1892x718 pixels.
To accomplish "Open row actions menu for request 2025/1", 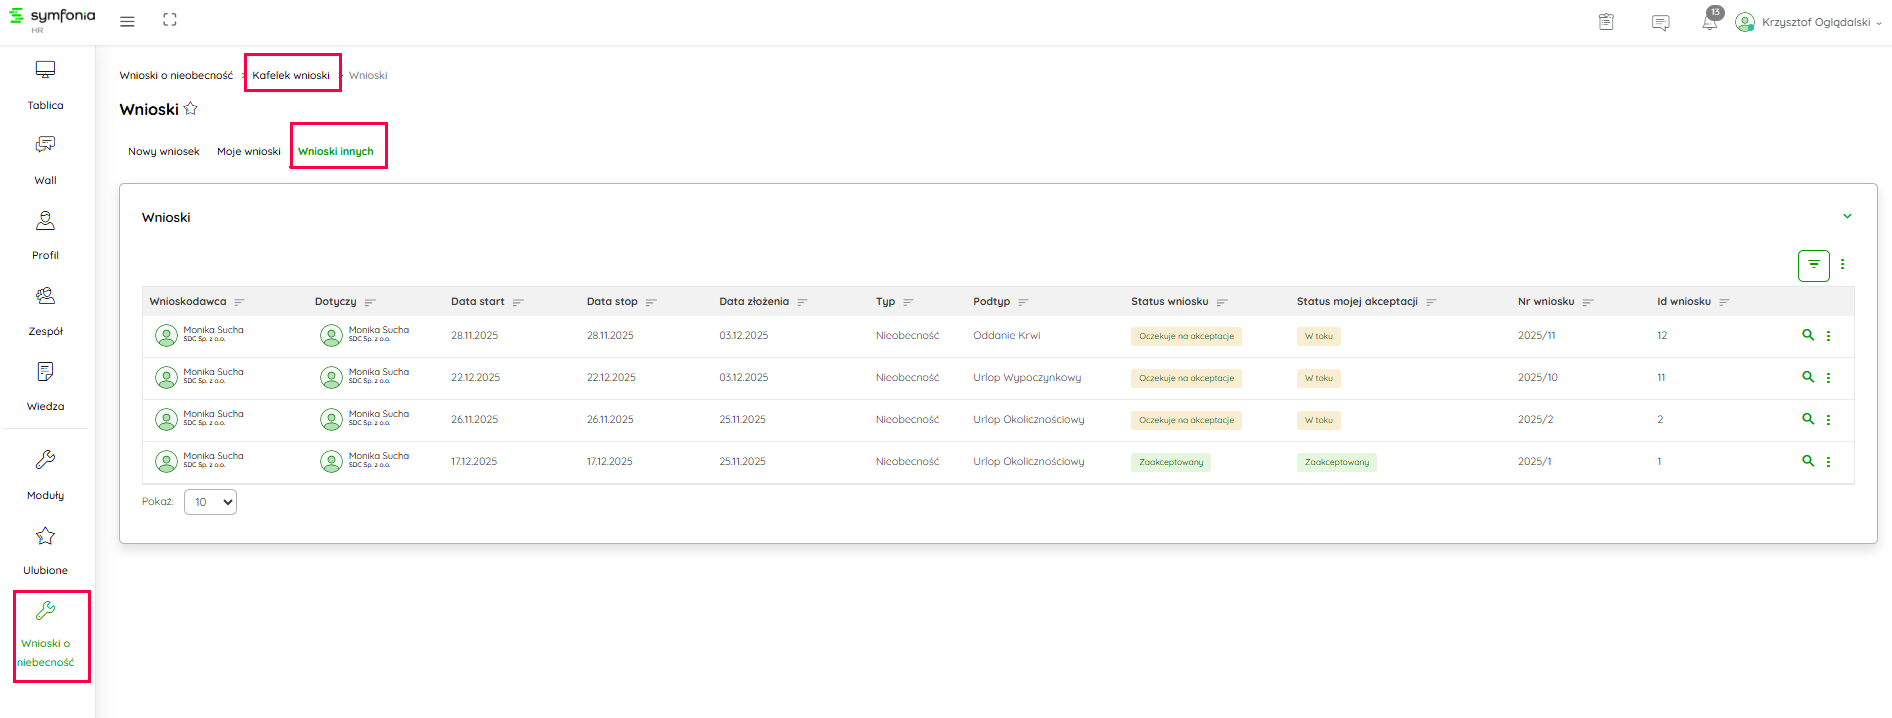I will [x=1828, y=462].
